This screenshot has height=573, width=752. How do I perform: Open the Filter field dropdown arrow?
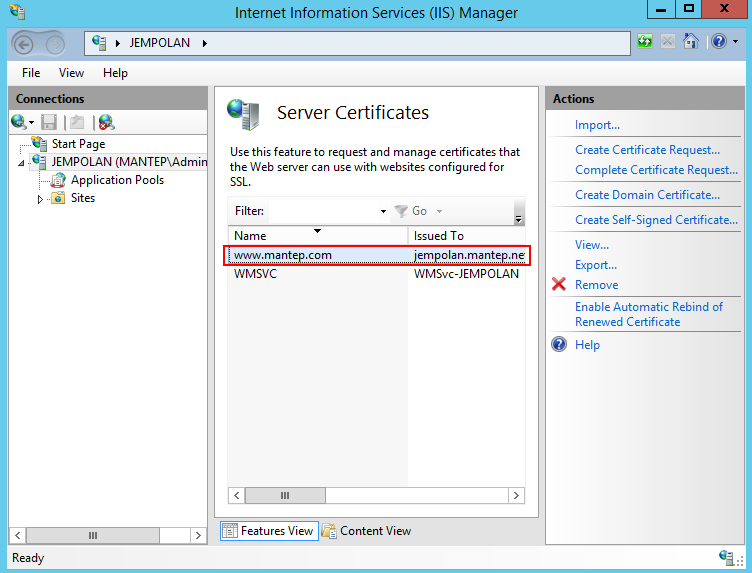pyautogui.click(x=383, y=211)
